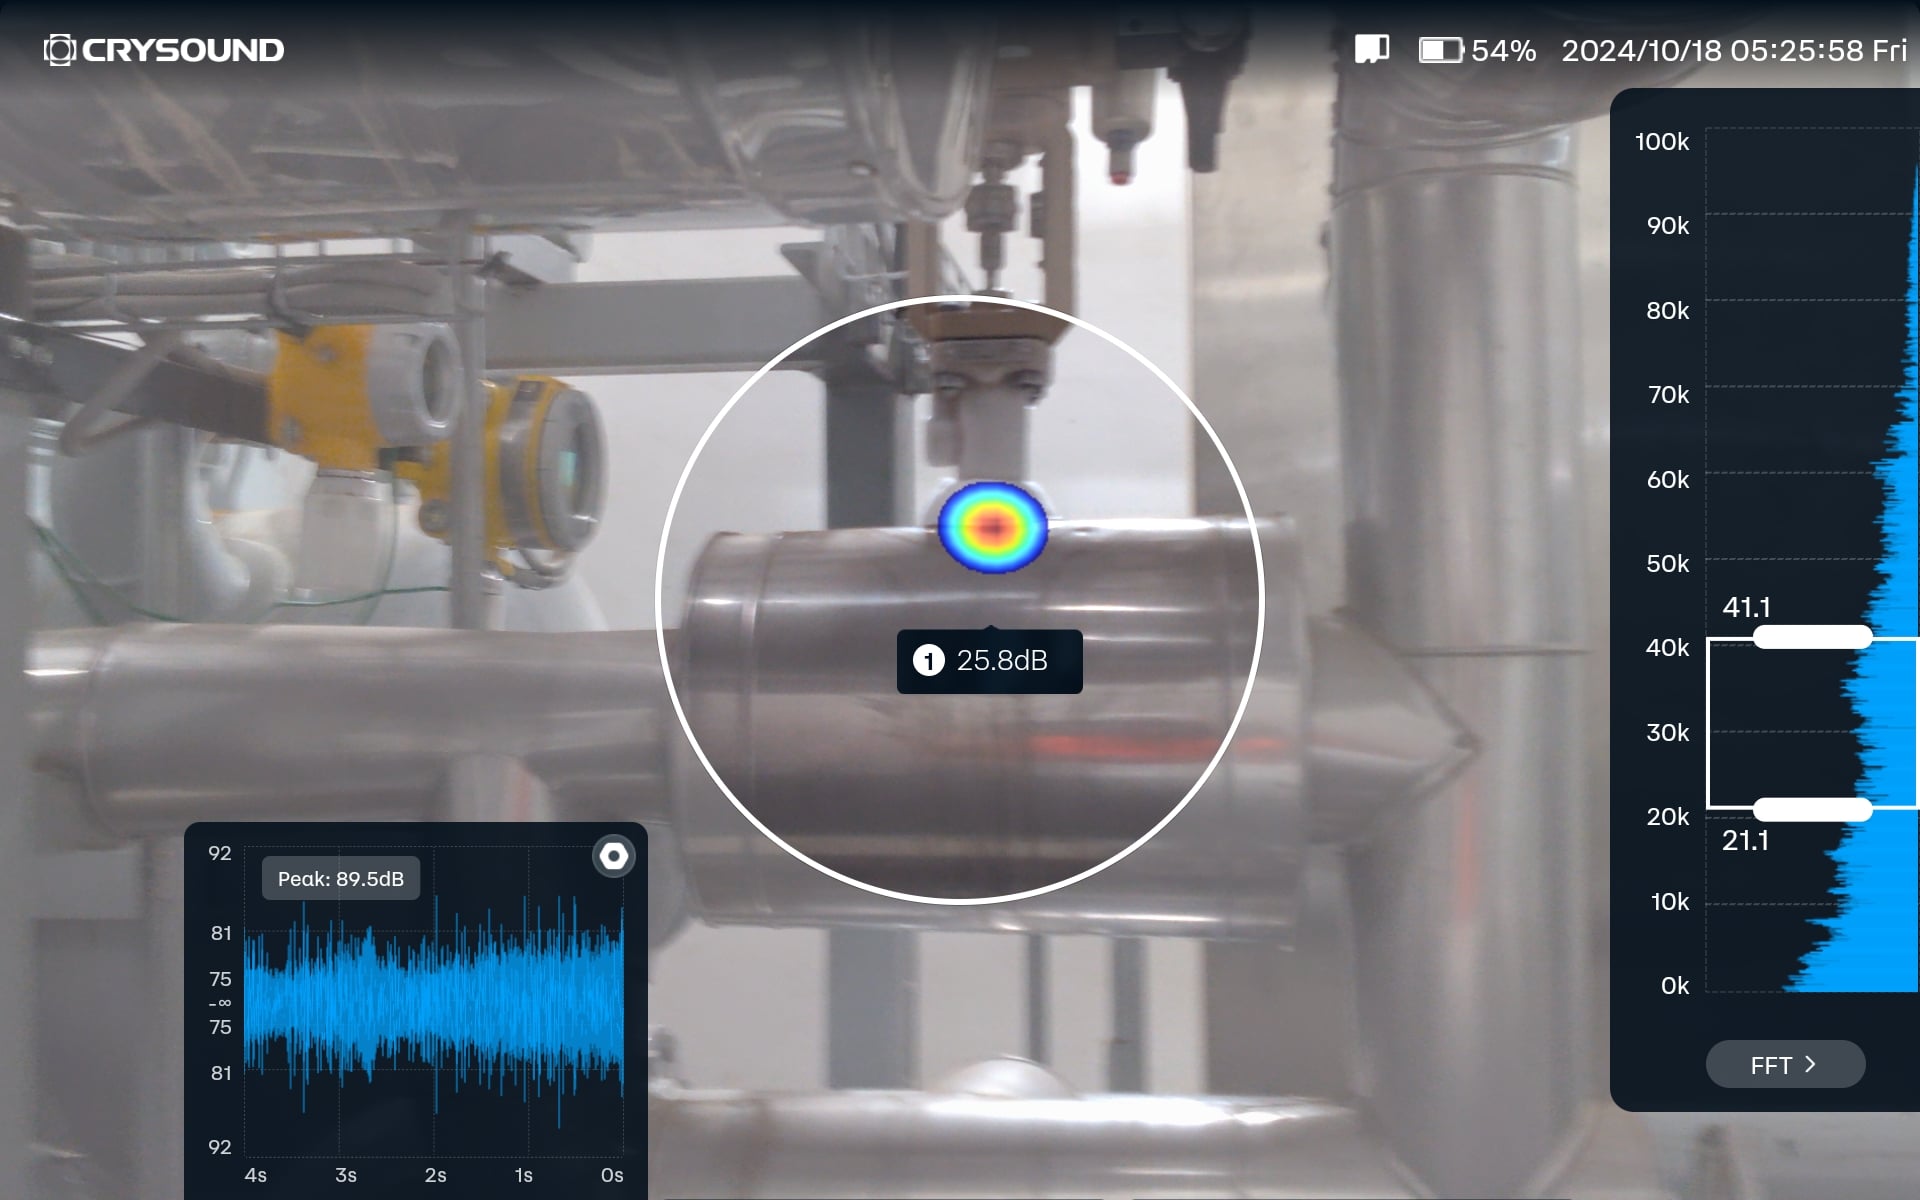Tap the storage card status icon
1920x1200 pixels.
(x=1371, y=49)
